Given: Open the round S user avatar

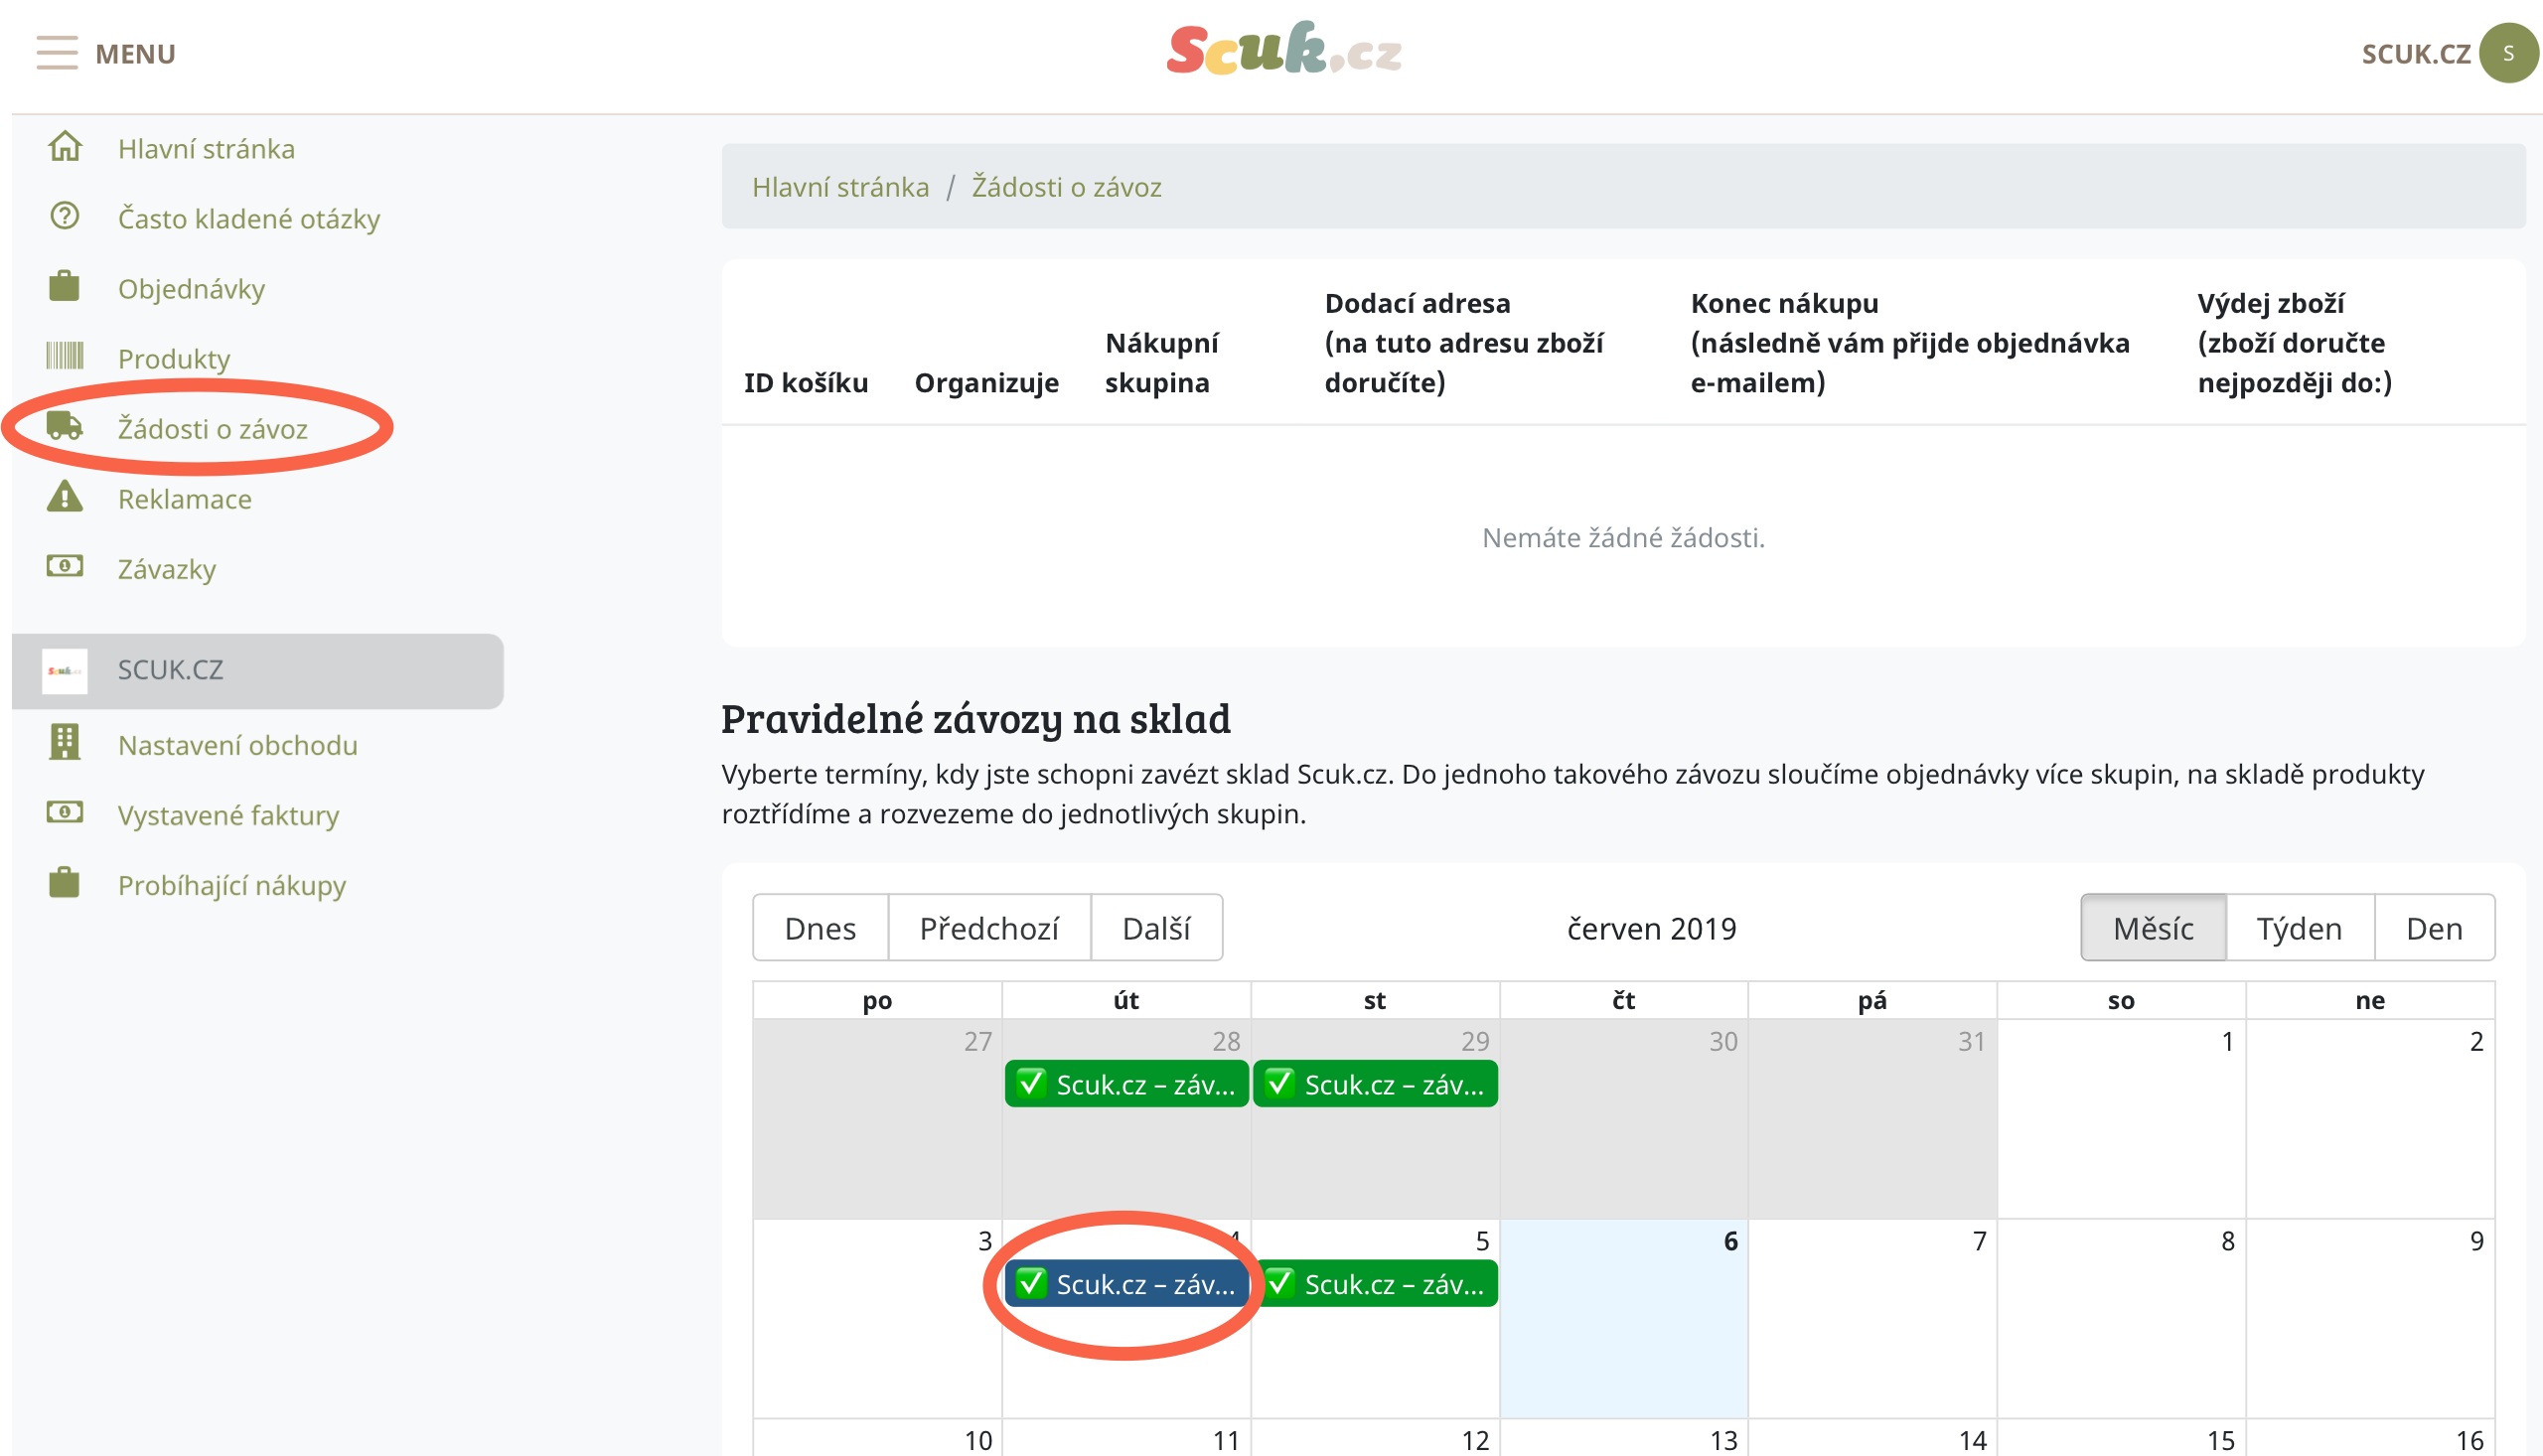Looking at the screenshot, I should 2508,53.
